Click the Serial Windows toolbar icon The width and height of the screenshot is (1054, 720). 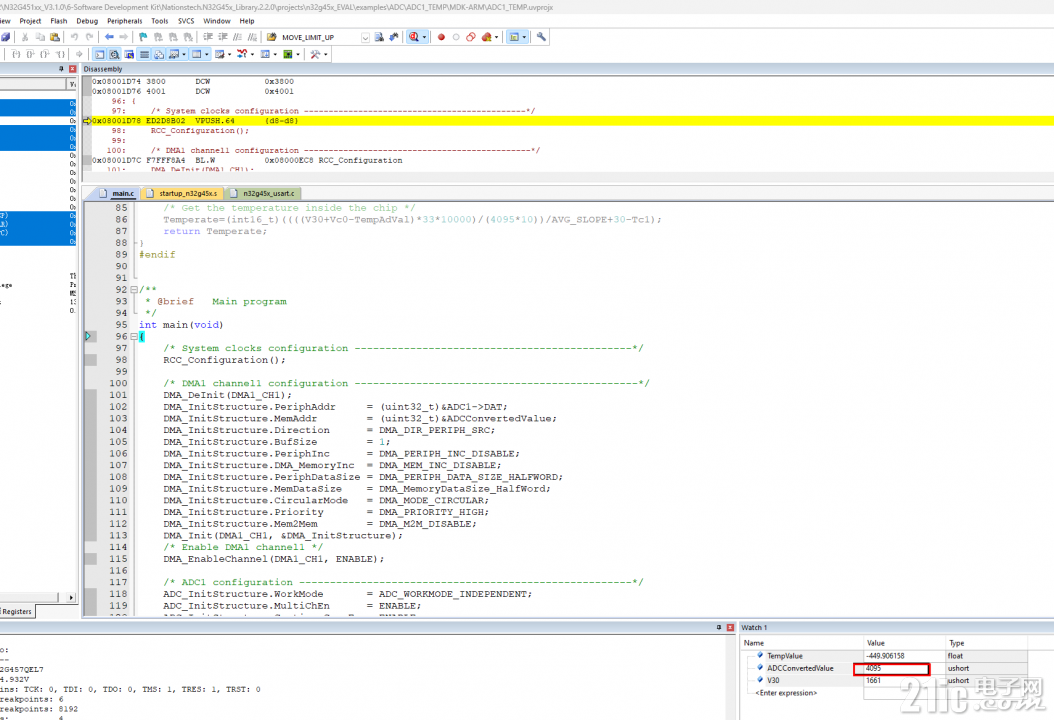pyautogui.click(x=219, y=54)
